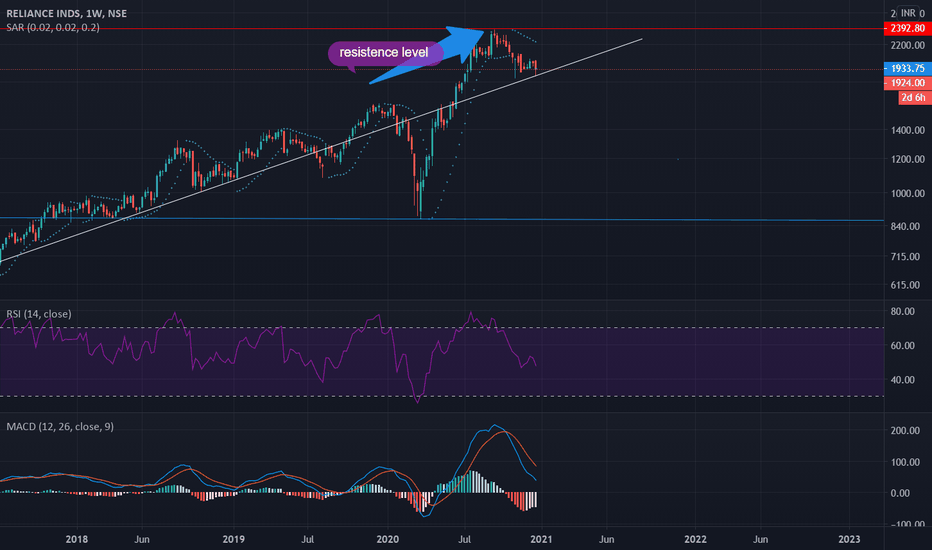Click the 2021 time axis label
Image resolution: width=932 pixels, height=550 pixels.
541,539
